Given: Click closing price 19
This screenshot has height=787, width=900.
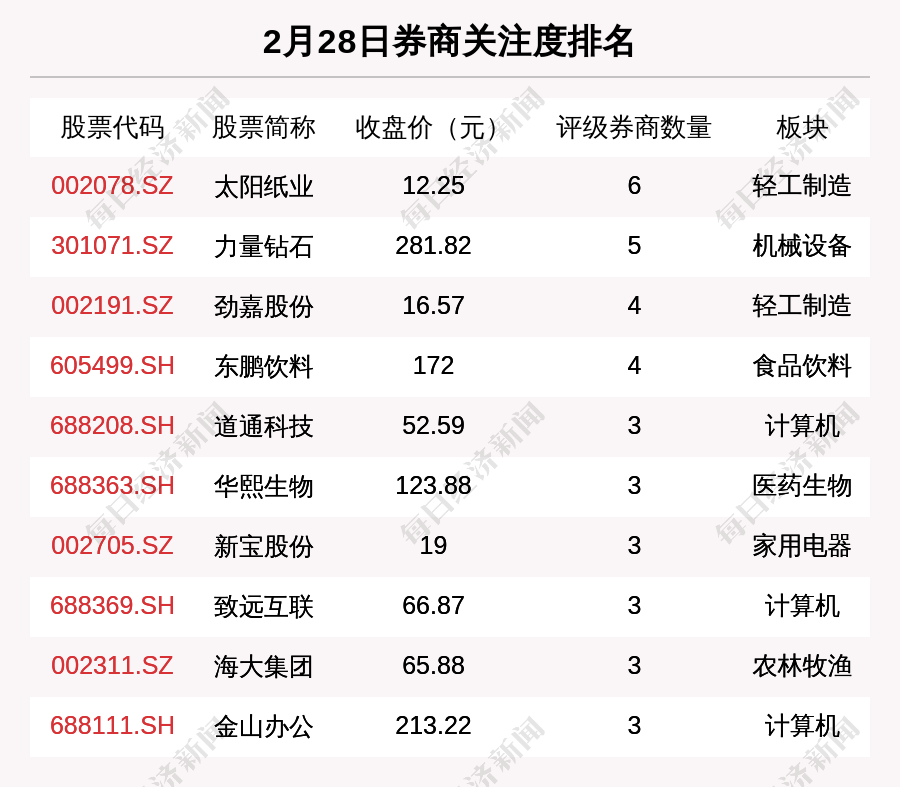Looking at the screenshot, I should (433, 545).
